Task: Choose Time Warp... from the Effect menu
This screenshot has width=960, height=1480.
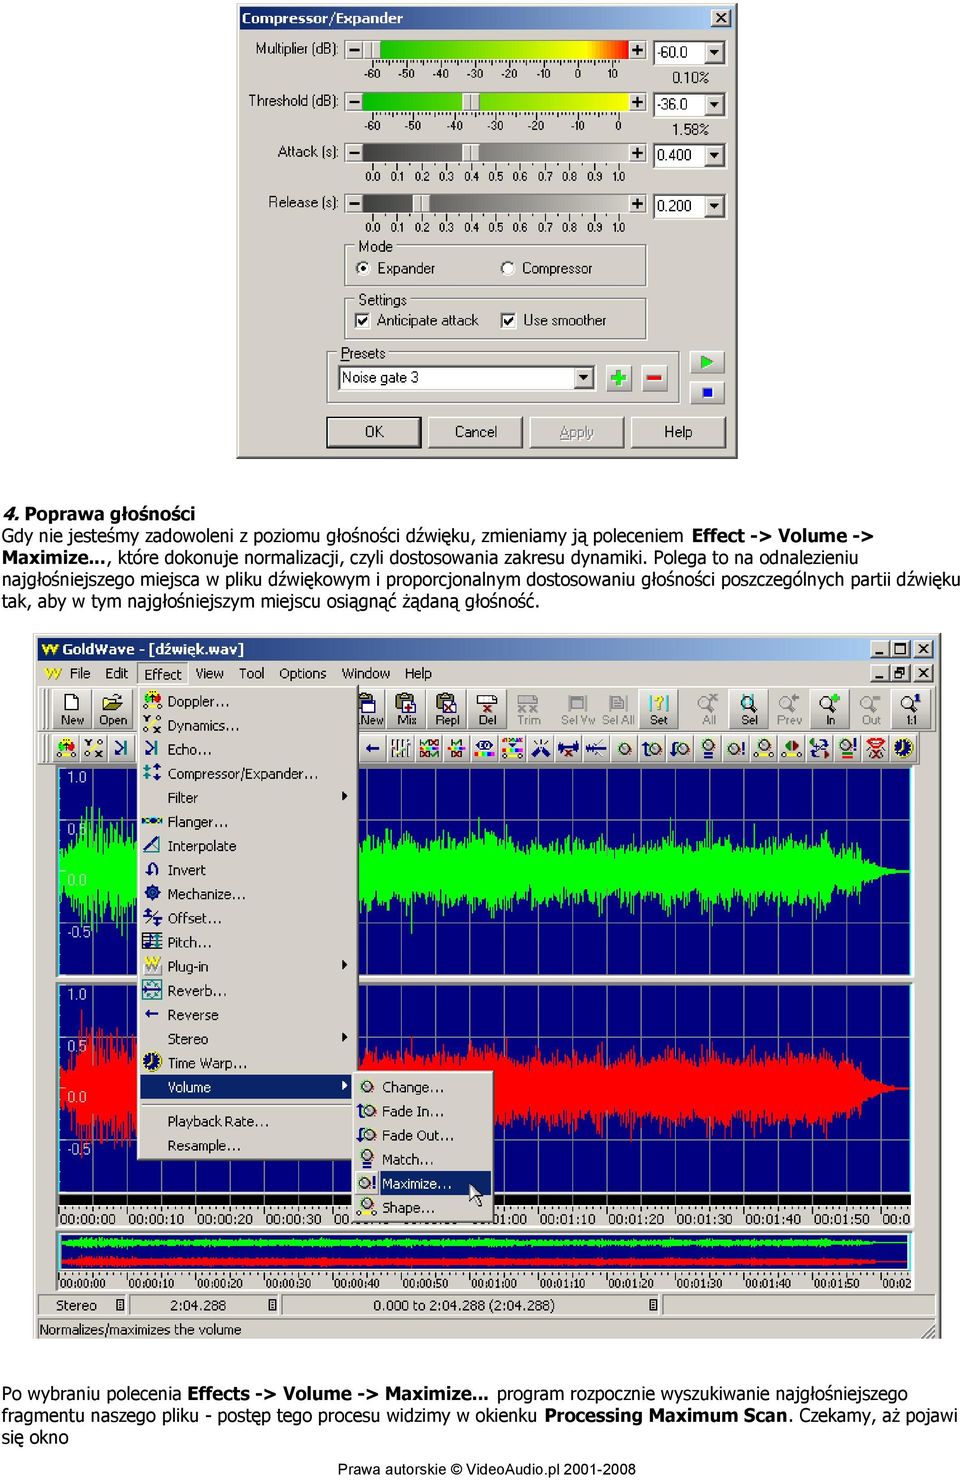Action: click(247, 1063)
